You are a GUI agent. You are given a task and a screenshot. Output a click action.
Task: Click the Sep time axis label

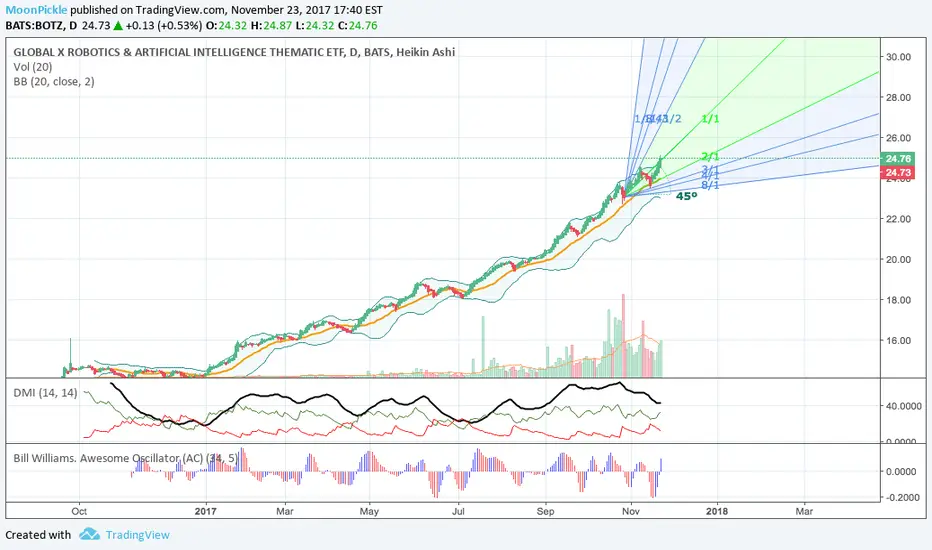[545, 511]
